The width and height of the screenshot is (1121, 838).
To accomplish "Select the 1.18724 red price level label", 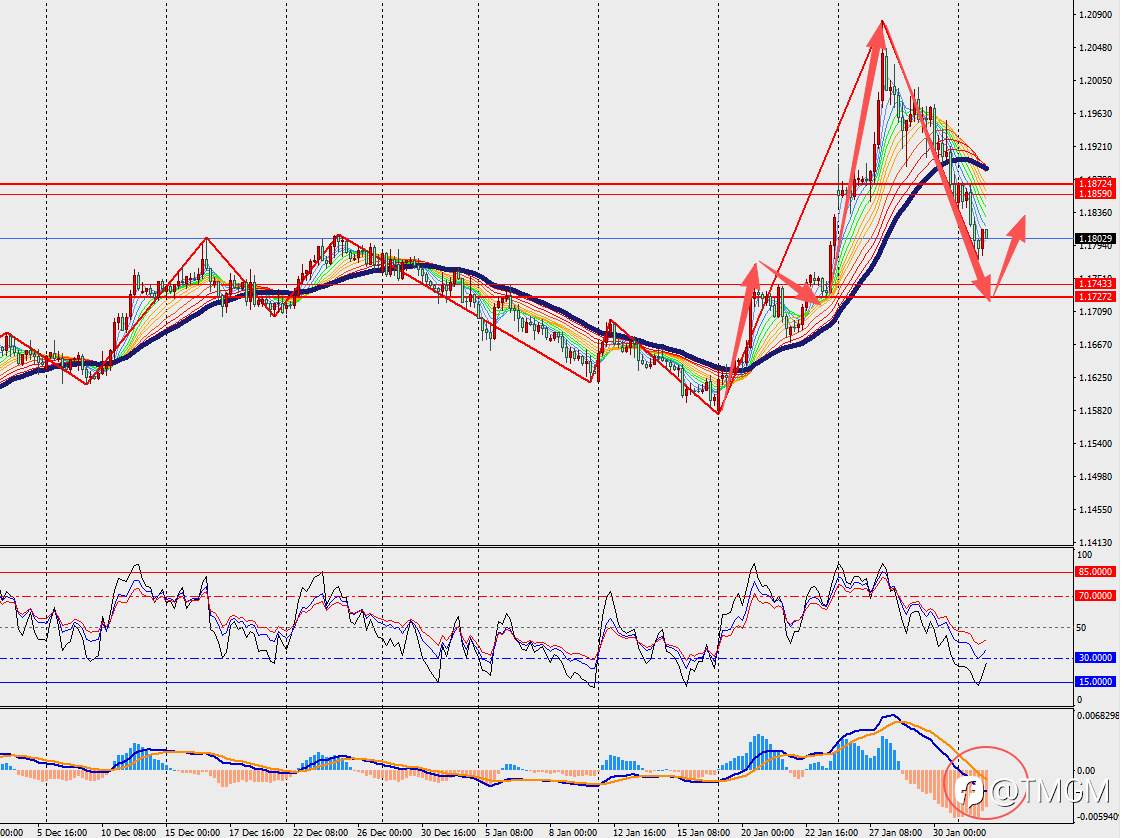I will [x=1095, y=184].
